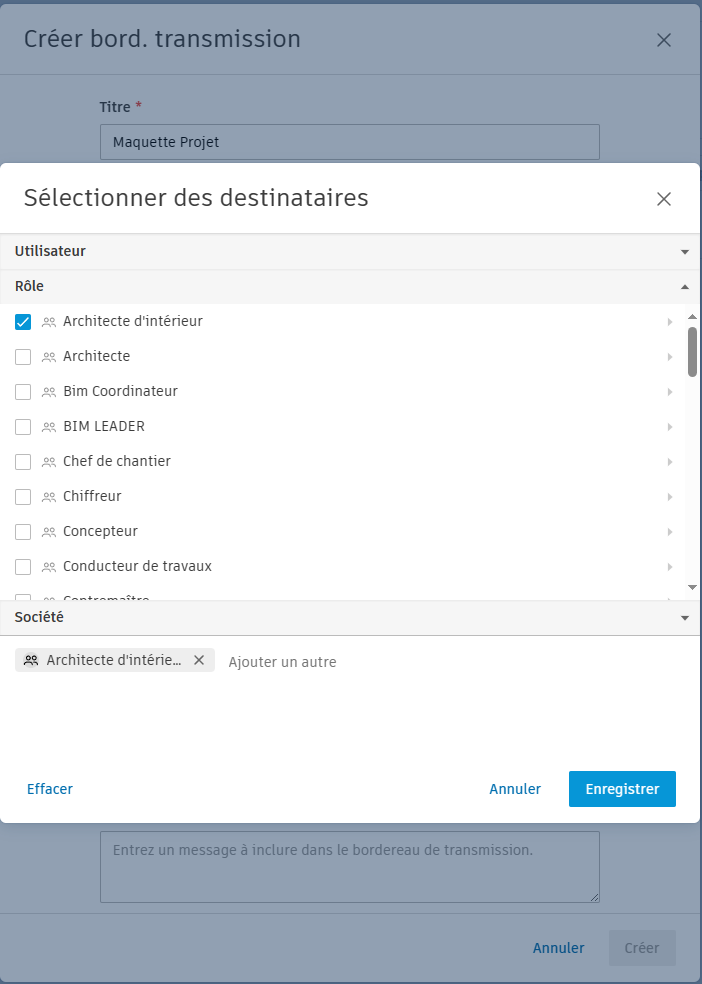Click the Effacer link
The width and height of the screenshot is (702, 984).
click(x=49, y=789)
